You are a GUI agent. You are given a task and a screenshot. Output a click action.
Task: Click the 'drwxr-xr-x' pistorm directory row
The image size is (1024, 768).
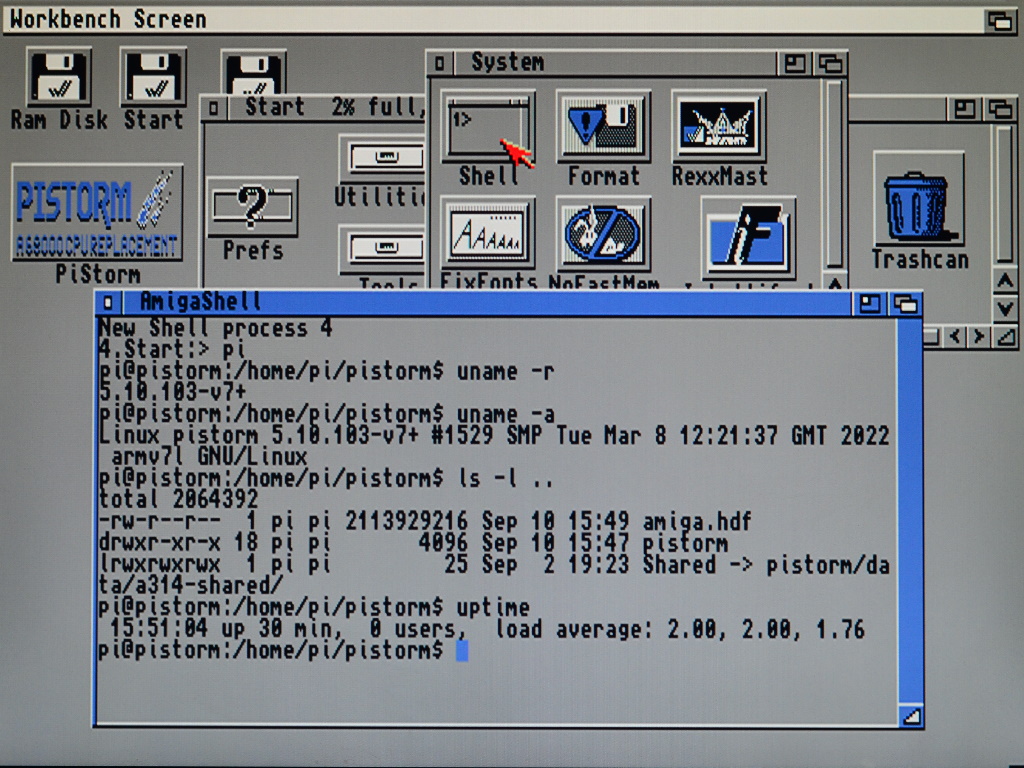pos(413,543)
